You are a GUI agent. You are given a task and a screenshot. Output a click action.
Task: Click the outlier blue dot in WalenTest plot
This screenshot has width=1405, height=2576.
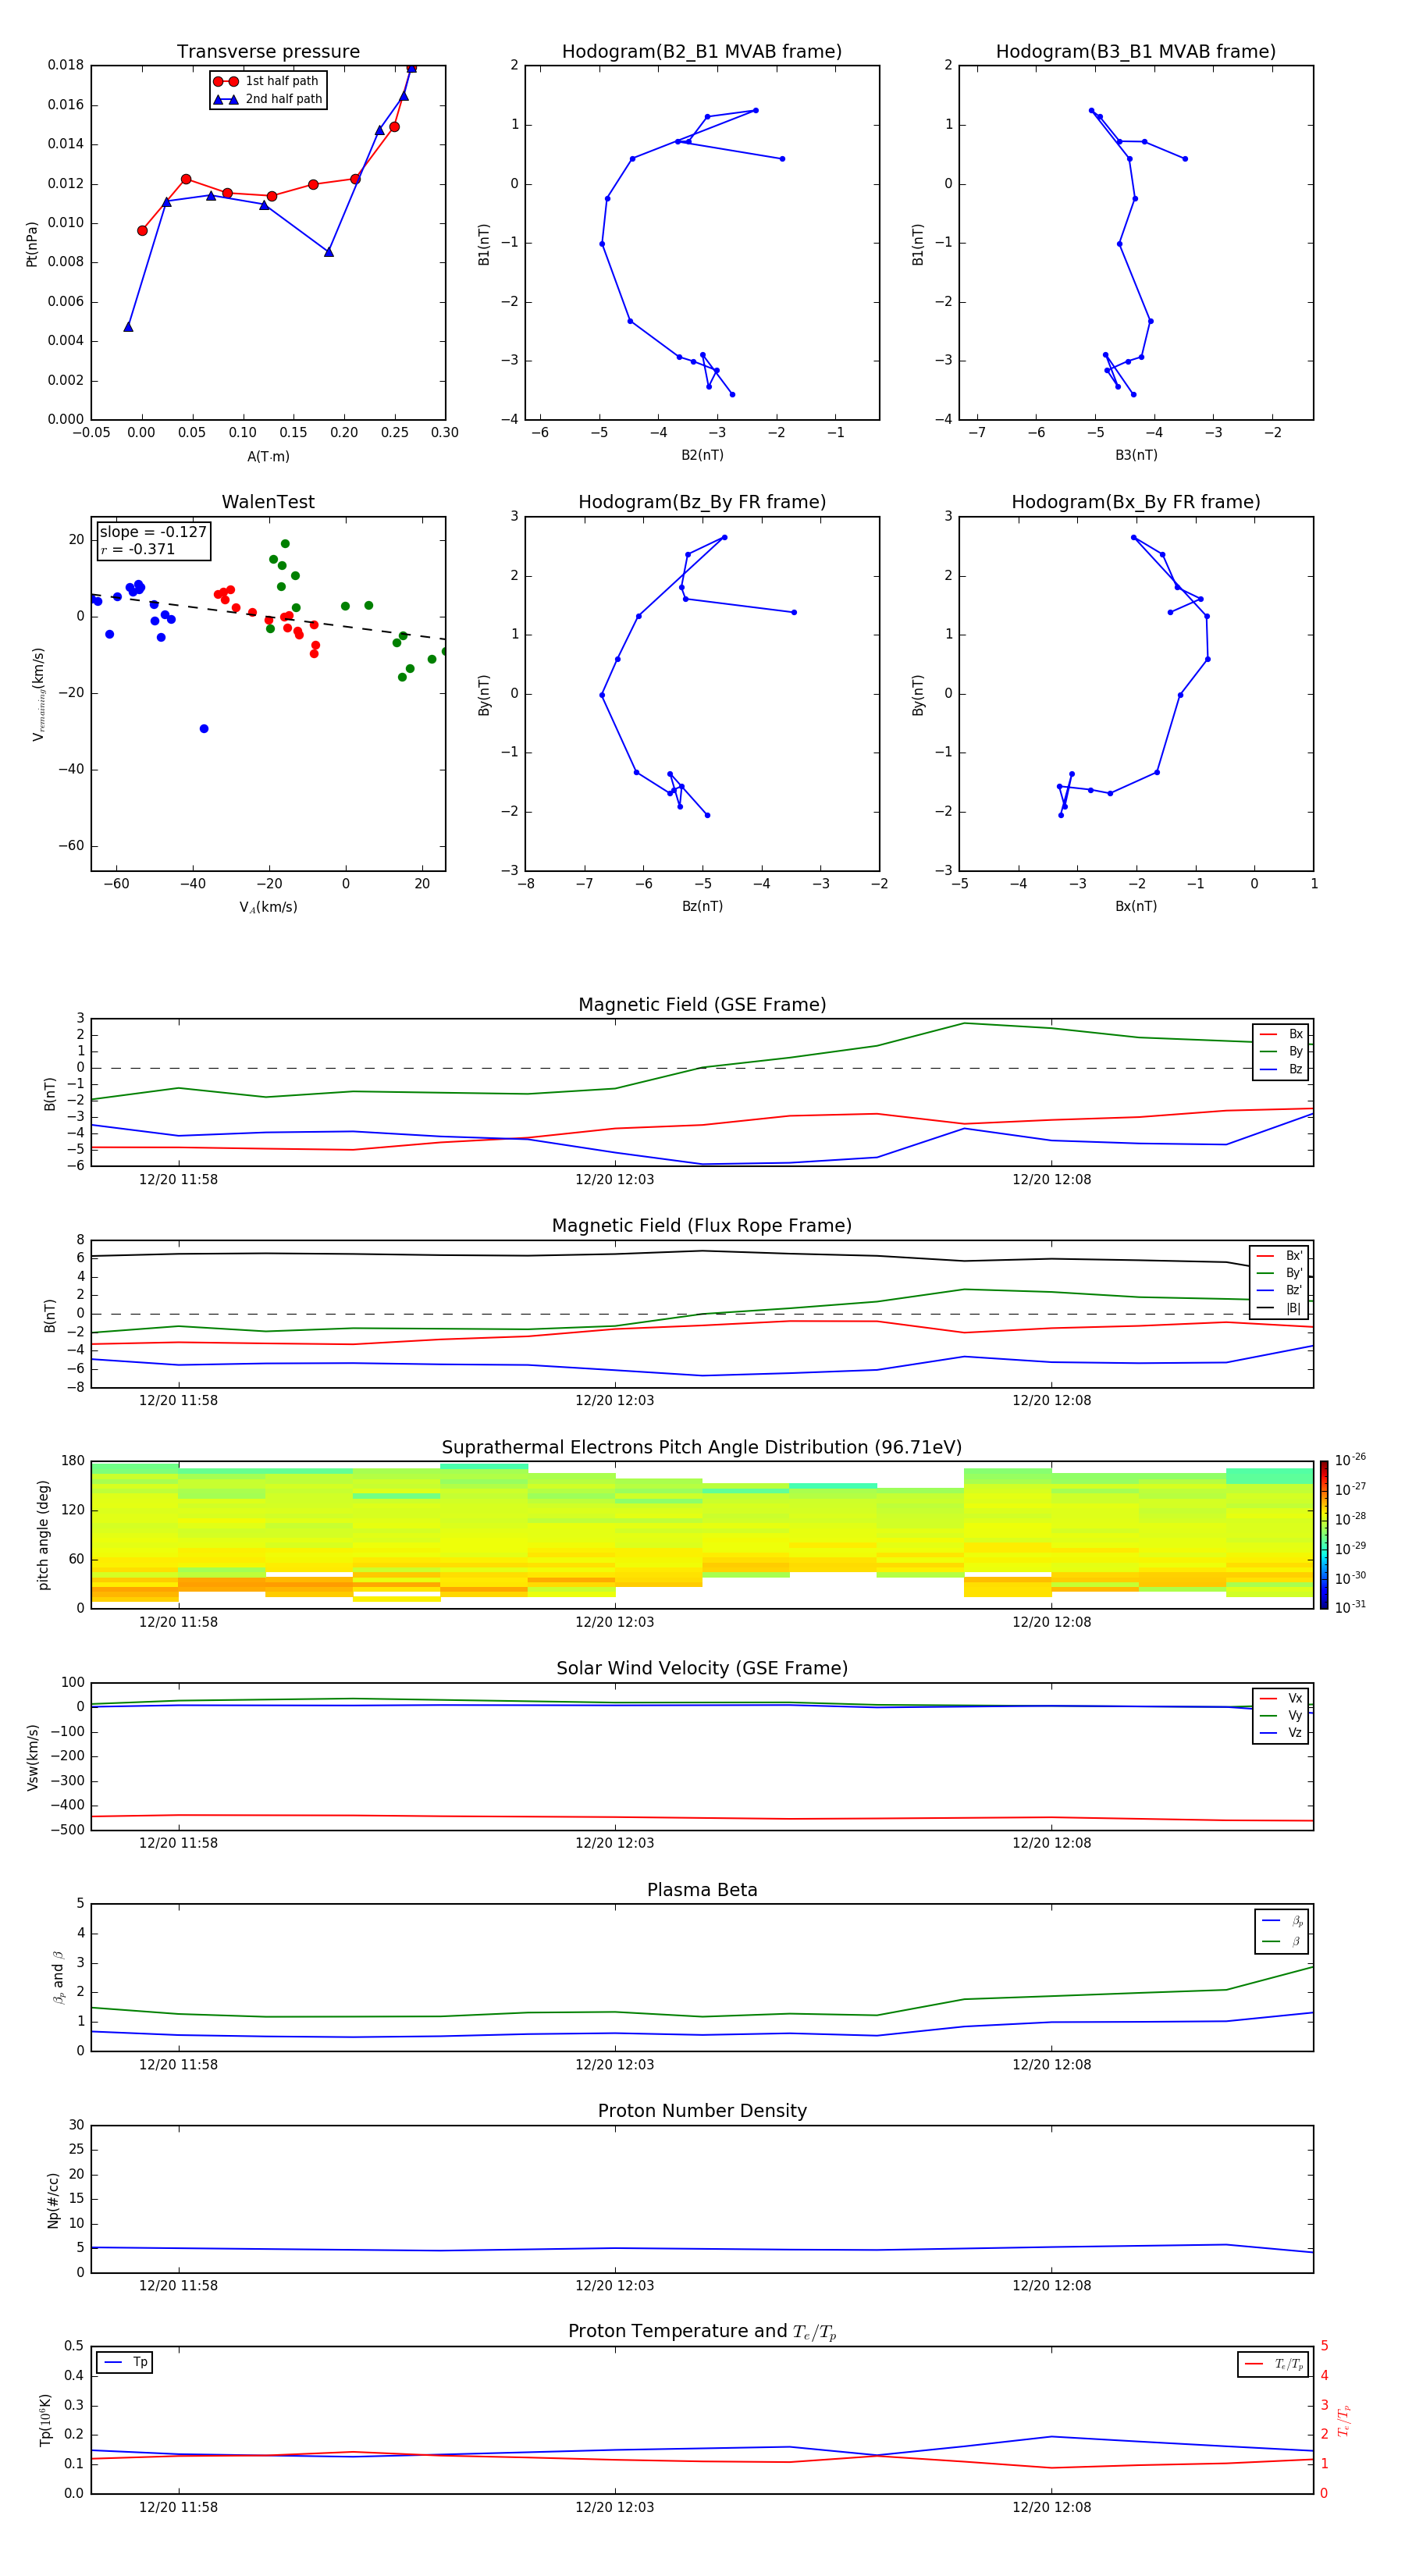coord(204,729)
